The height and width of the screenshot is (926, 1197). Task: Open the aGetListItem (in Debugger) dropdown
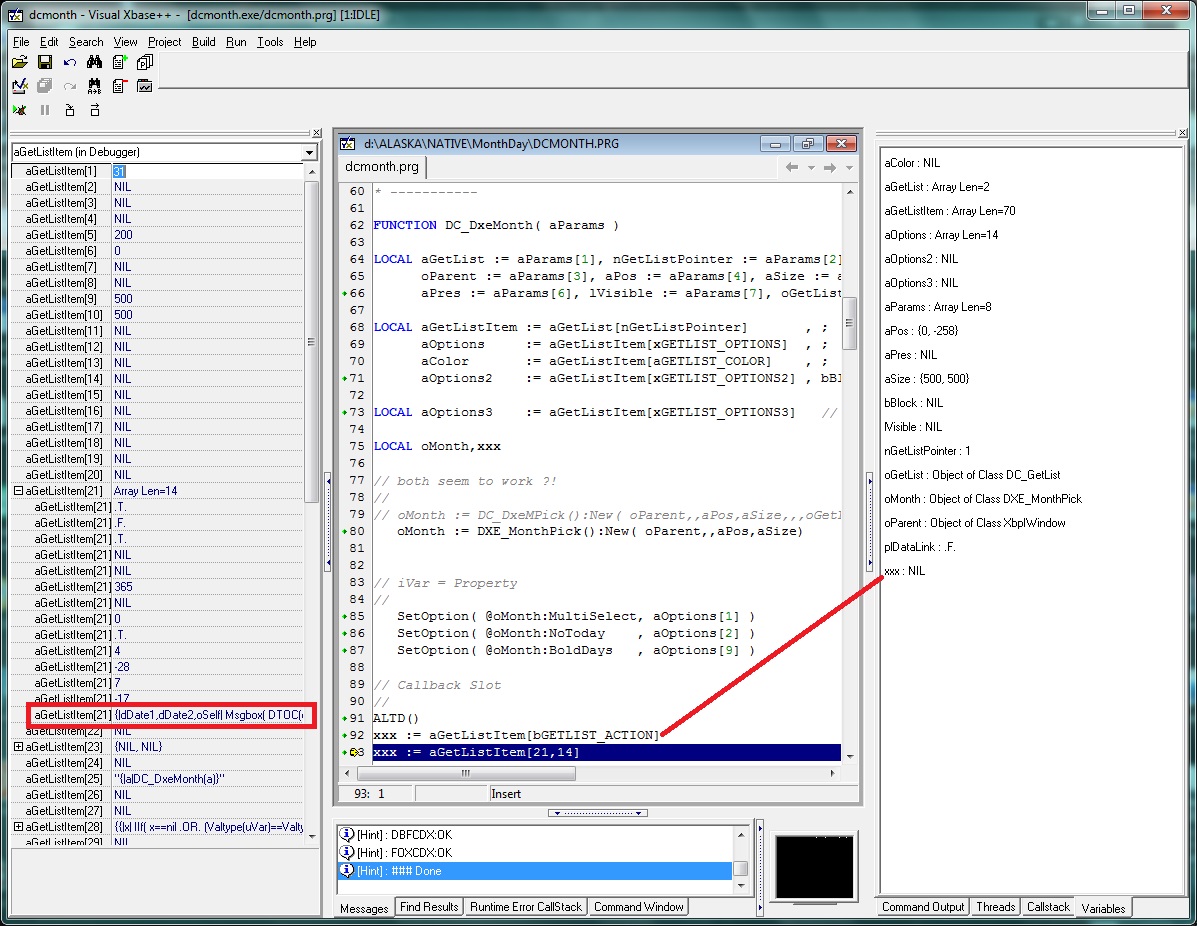309,152
